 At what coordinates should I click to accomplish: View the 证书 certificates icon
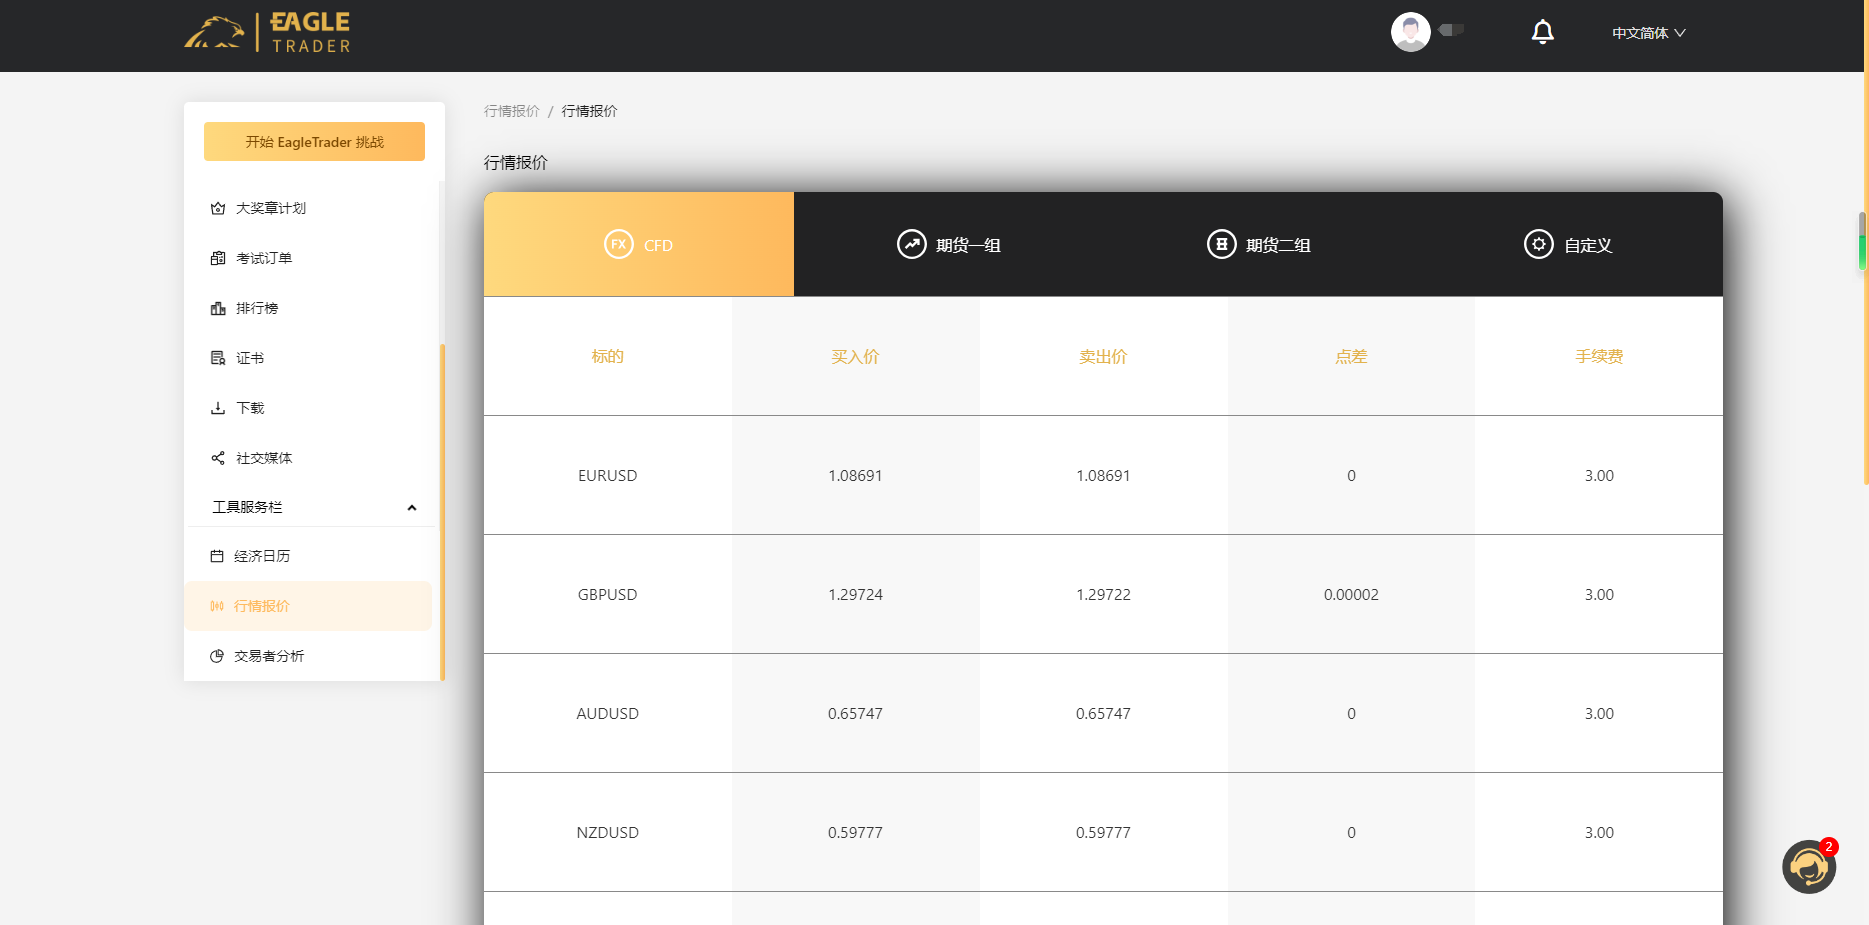219,357
